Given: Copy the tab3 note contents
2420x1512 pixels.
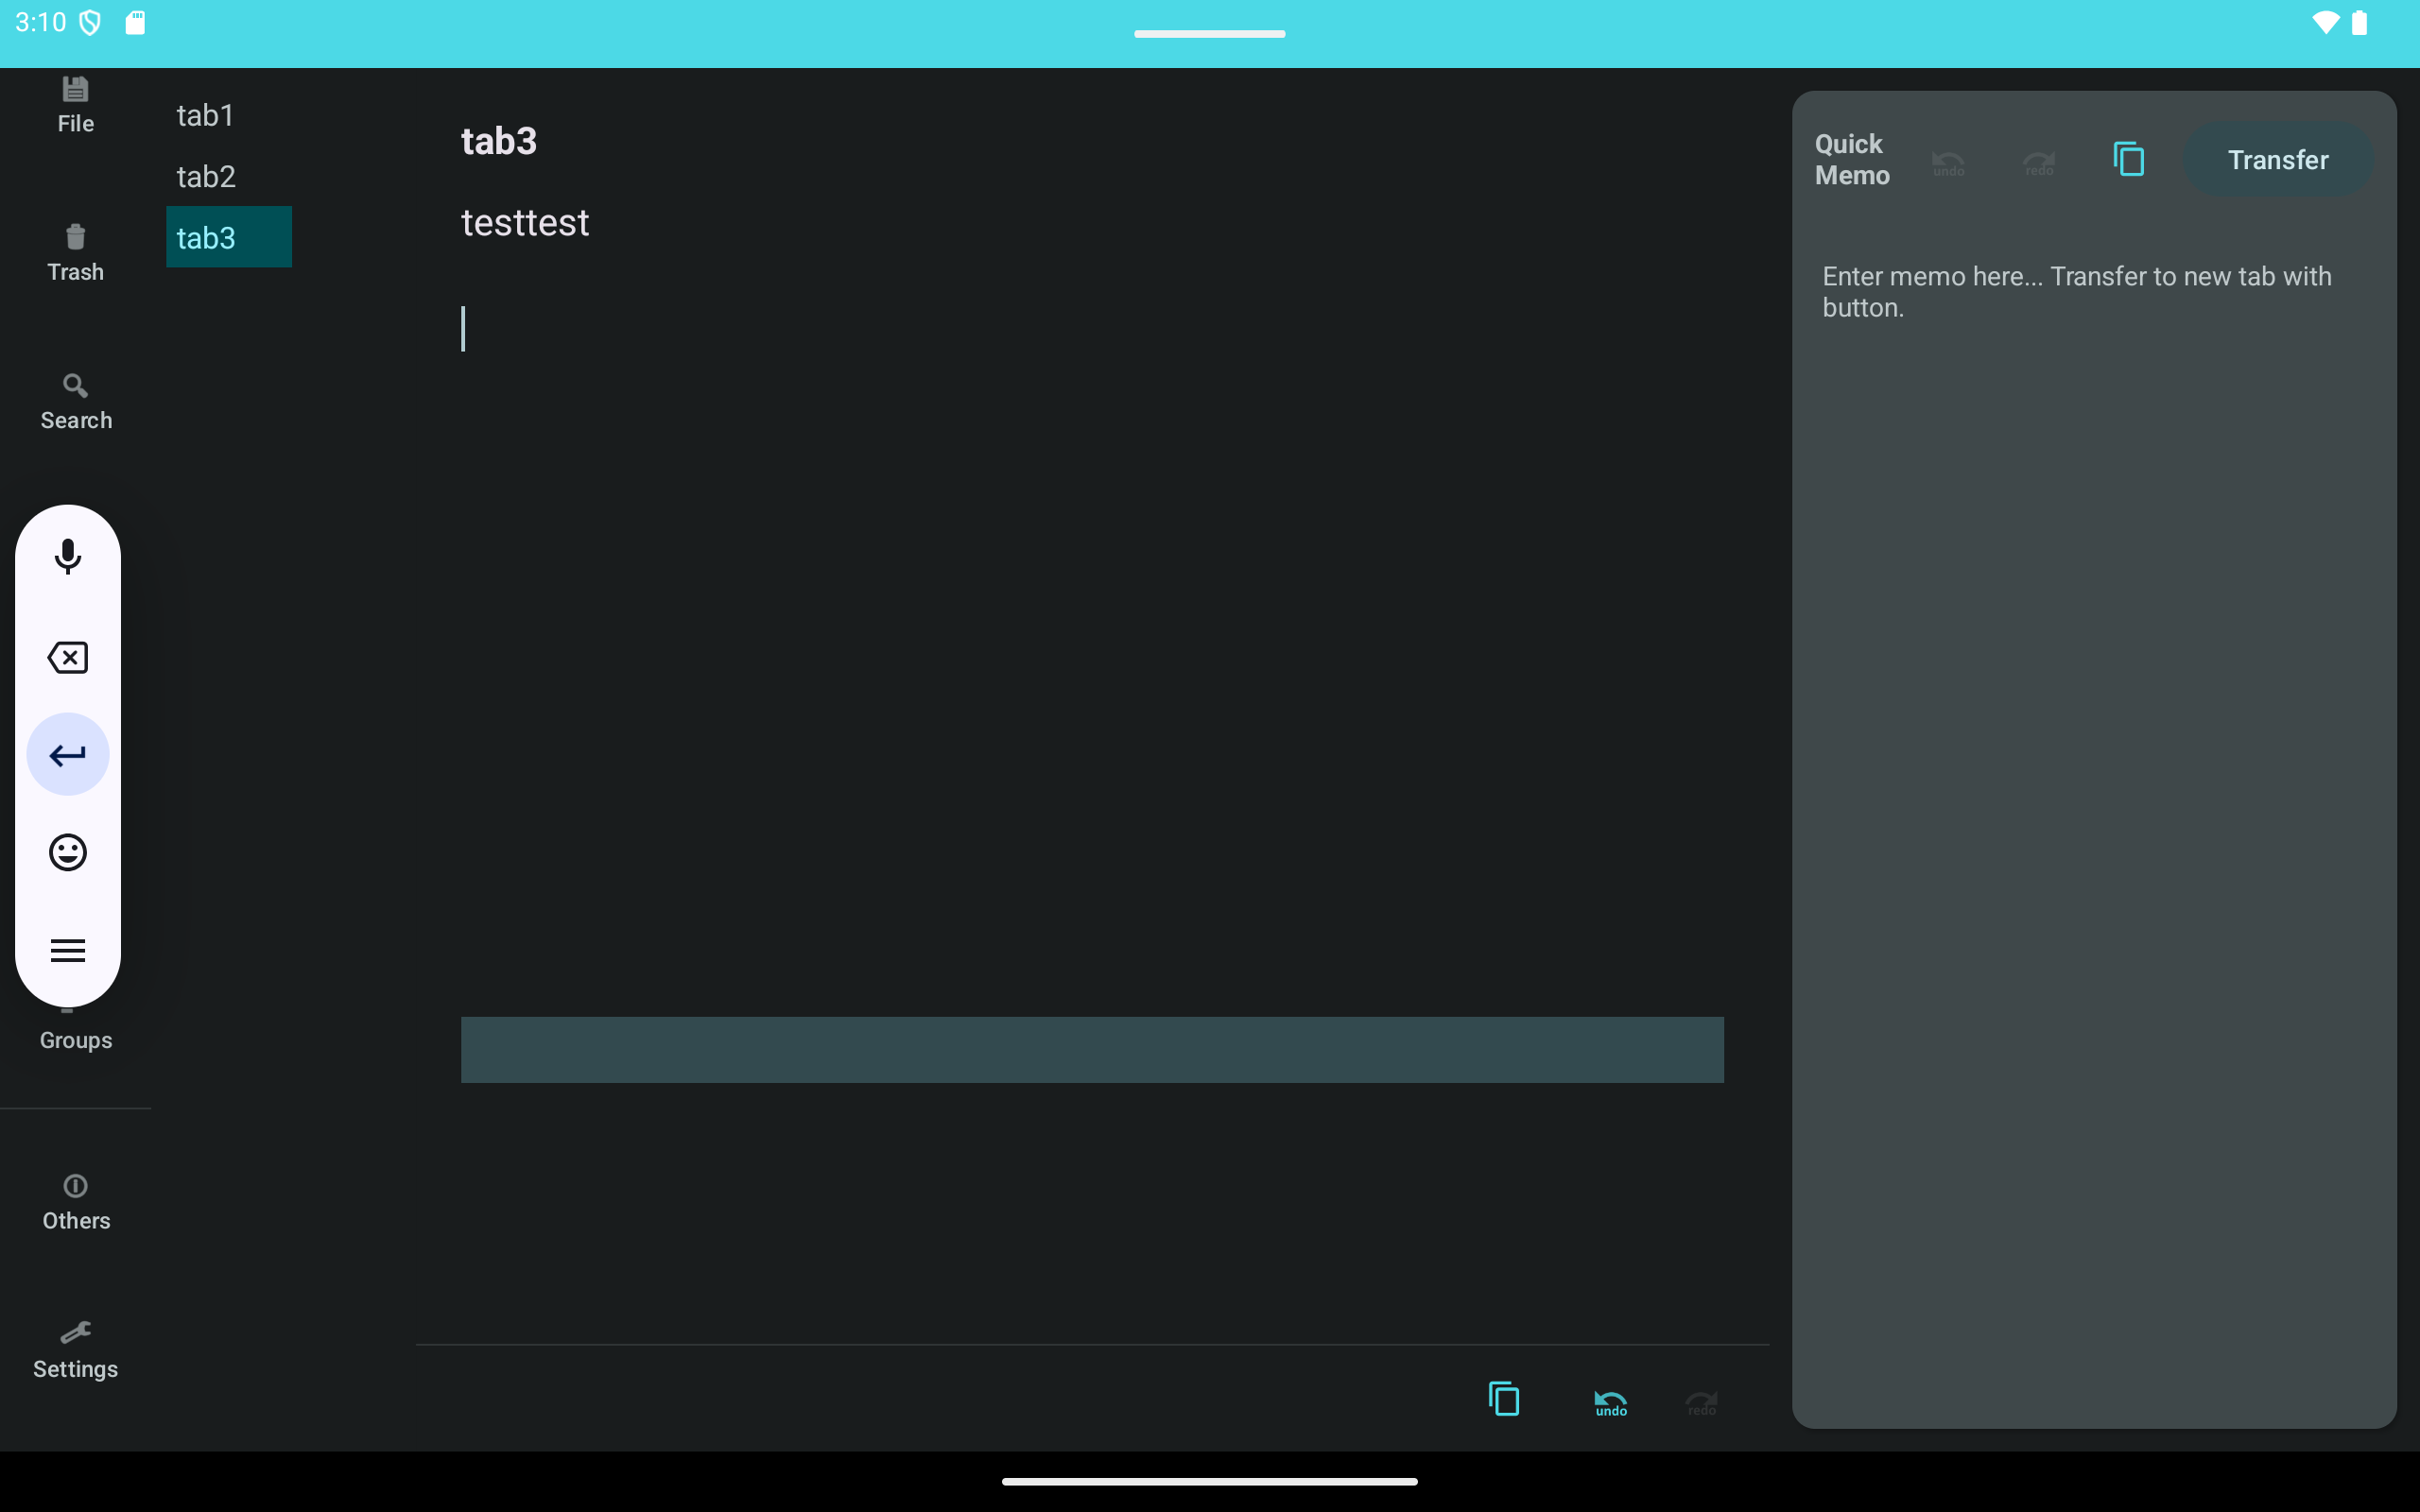Looking at the screenshot, I should coord(1504,1398).
